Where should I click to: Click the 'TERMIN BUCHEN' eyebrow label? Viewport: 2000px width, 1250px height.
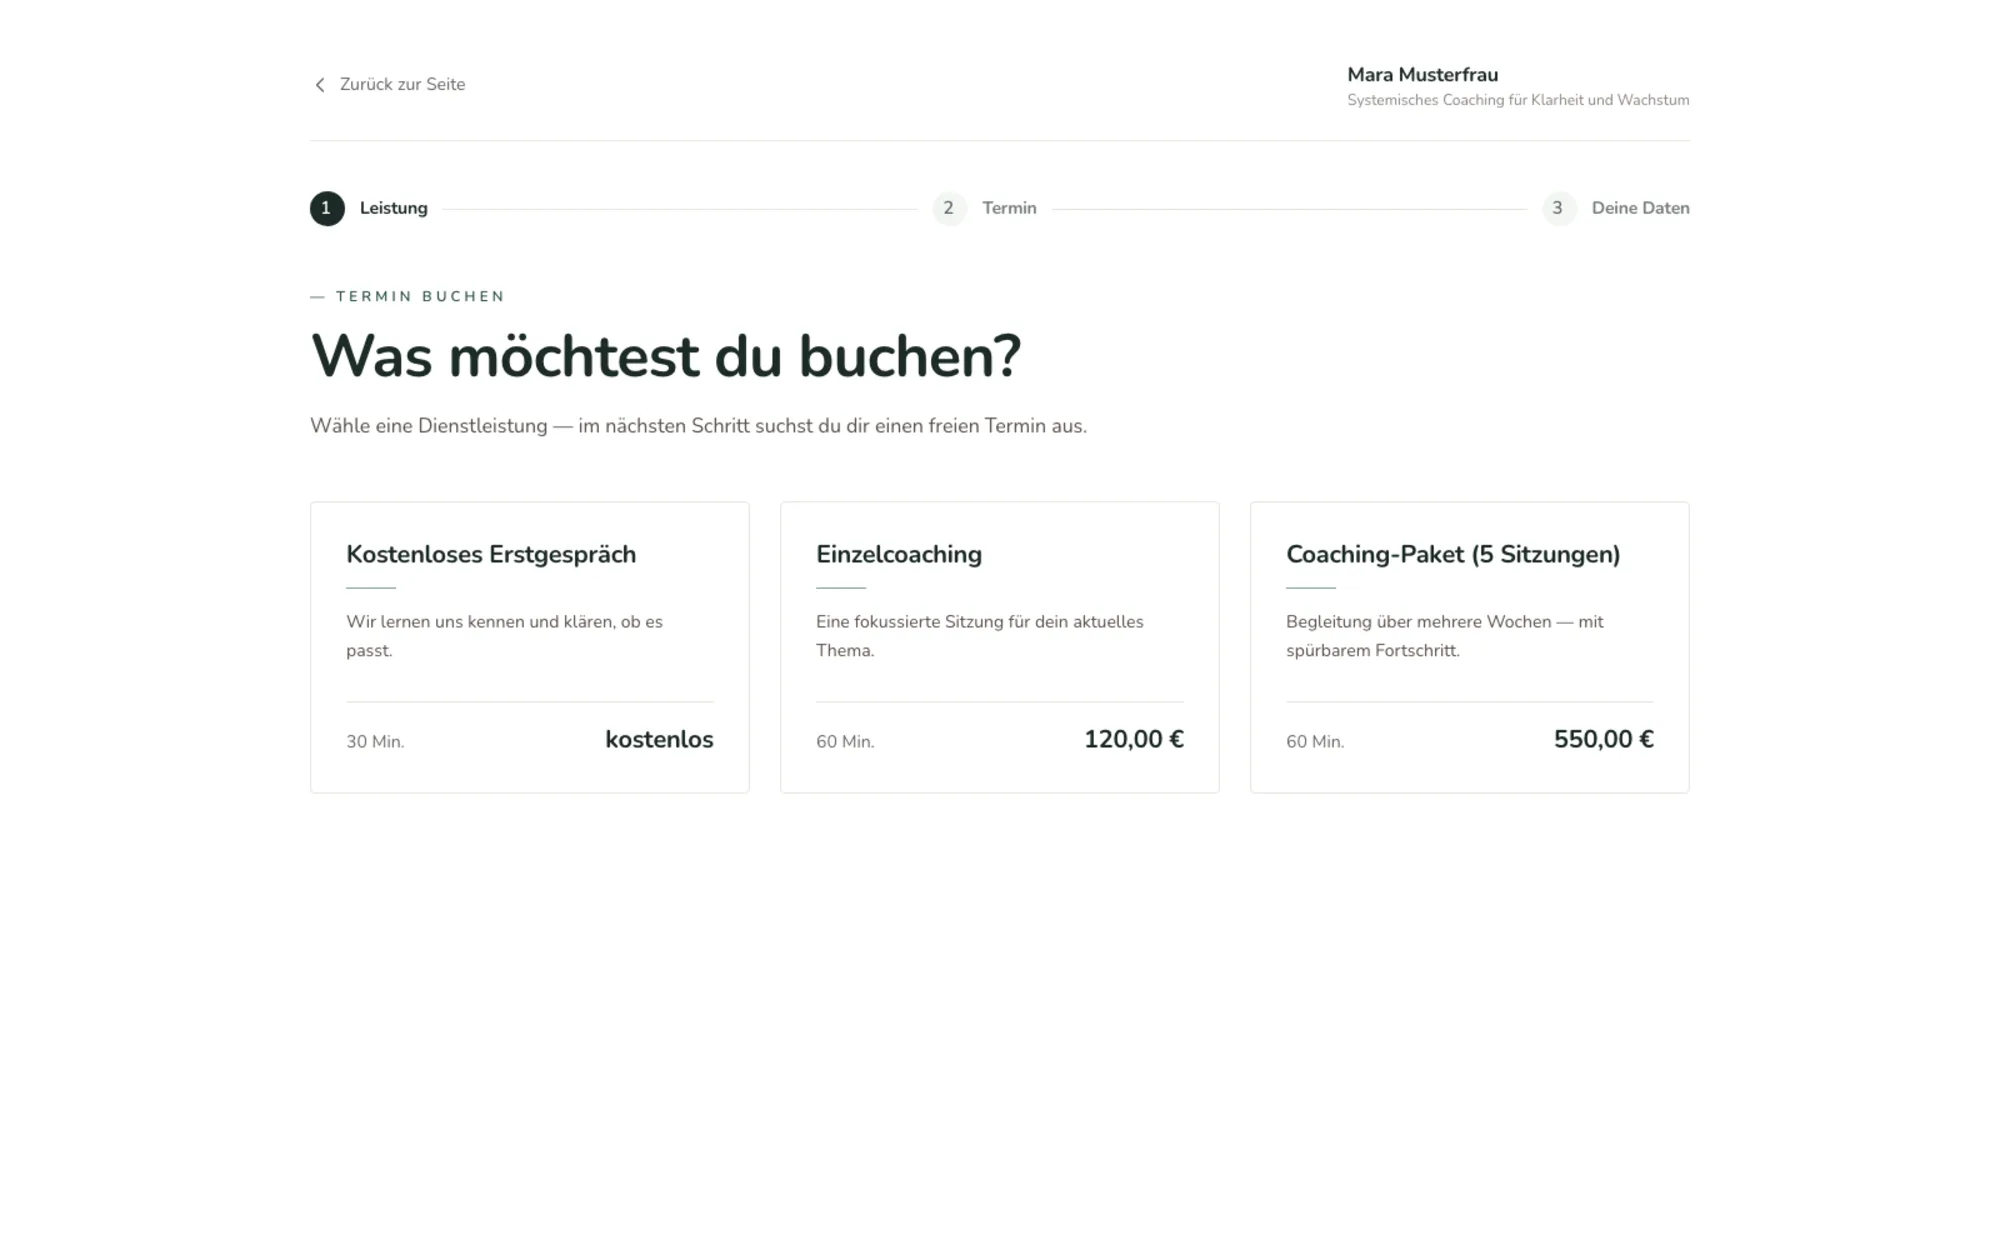420,296
